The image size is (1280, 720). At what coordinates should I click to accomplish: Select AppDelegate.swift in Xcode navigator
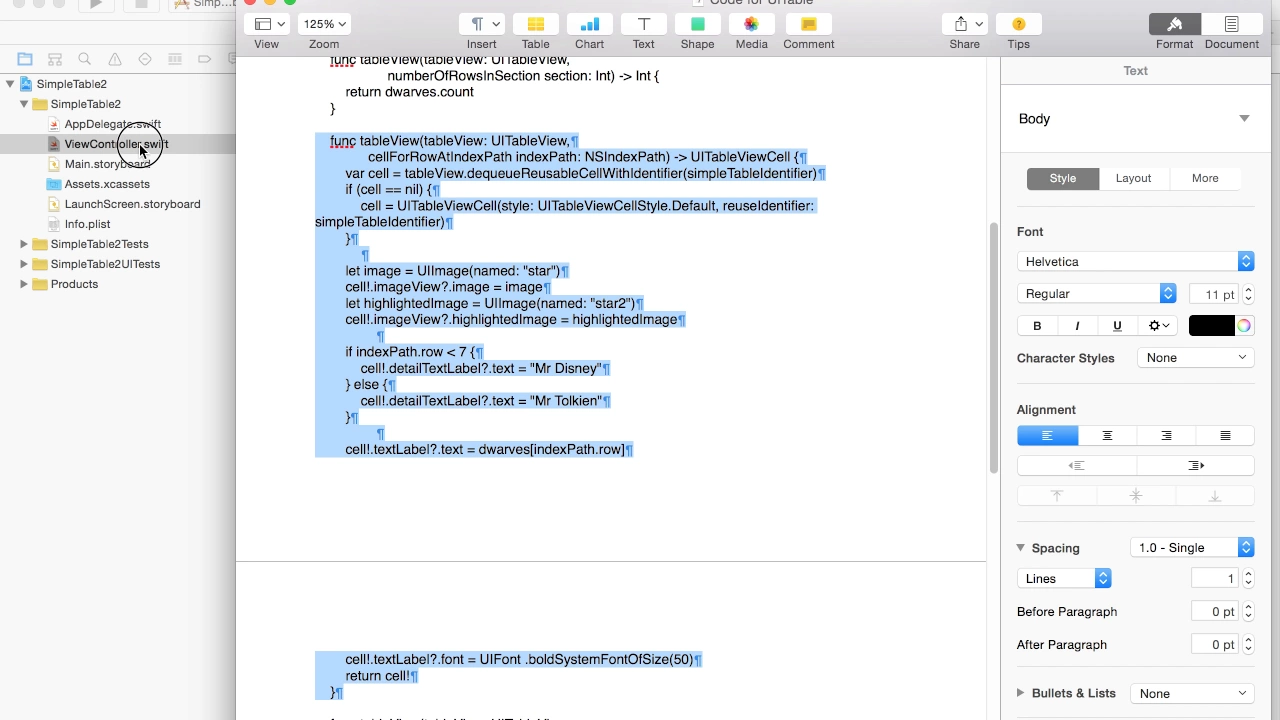click(x=112, y=124)
